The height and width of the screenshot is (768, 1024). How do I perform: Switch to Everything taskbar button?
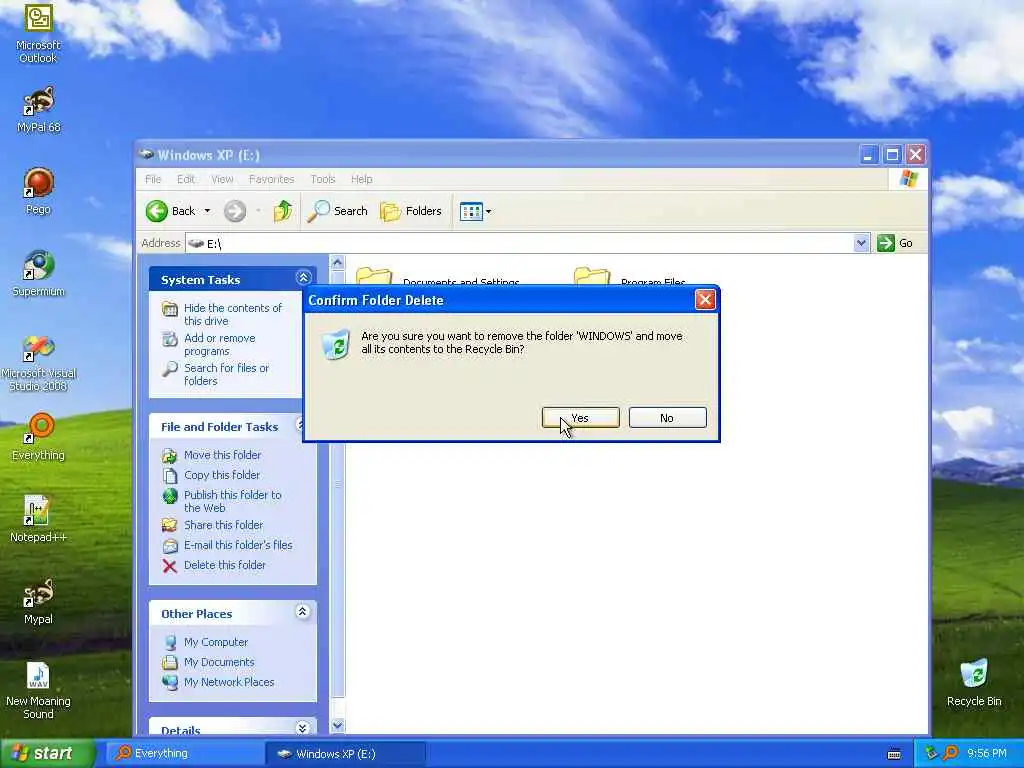click(185, 754)
